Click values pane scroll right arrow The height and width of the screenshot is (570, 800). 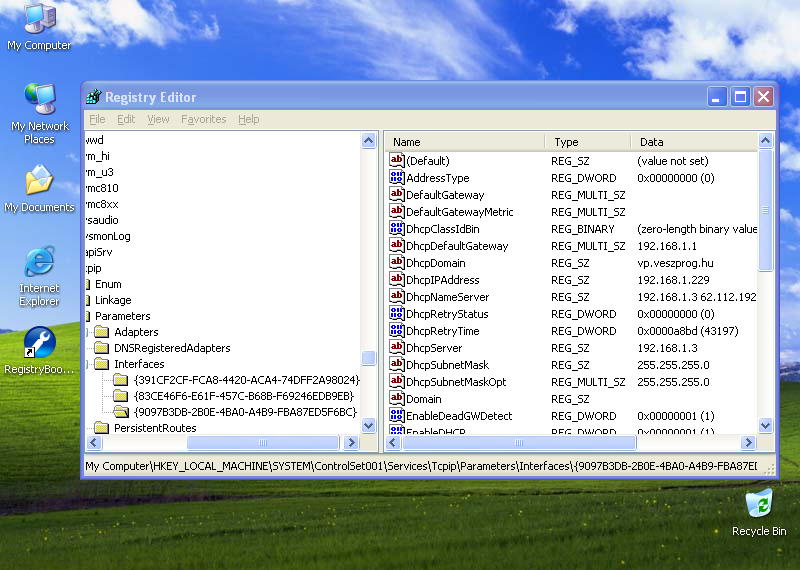[x=748, y=442]
